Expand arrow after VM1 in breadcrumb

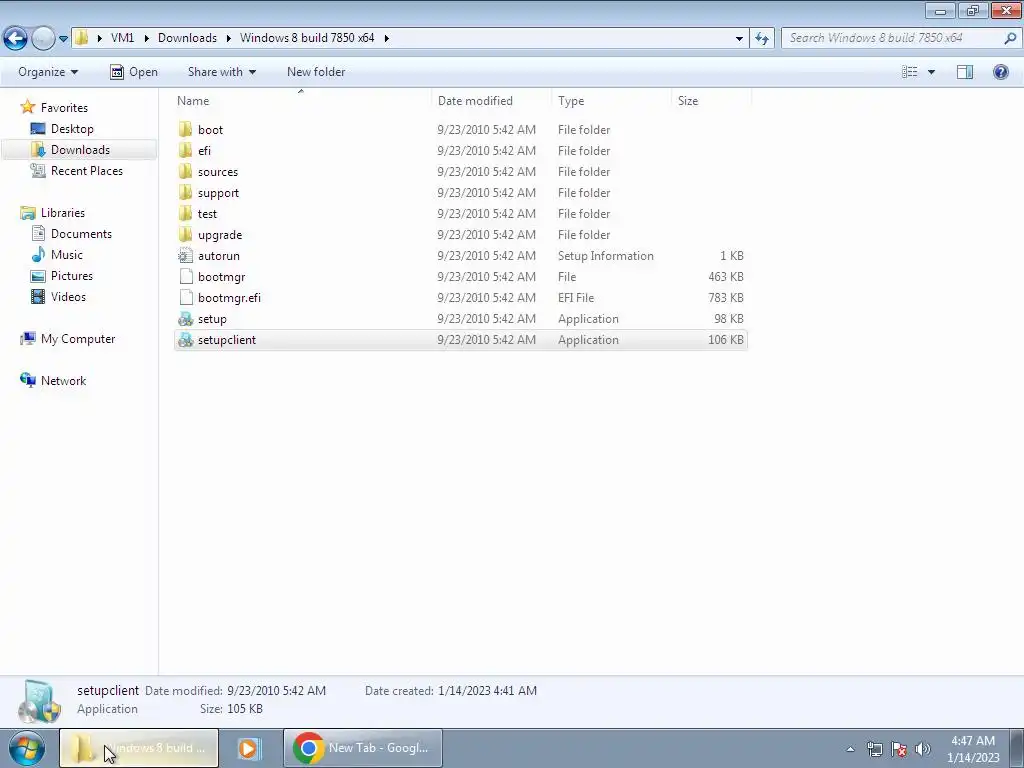[x=146, y=38]
